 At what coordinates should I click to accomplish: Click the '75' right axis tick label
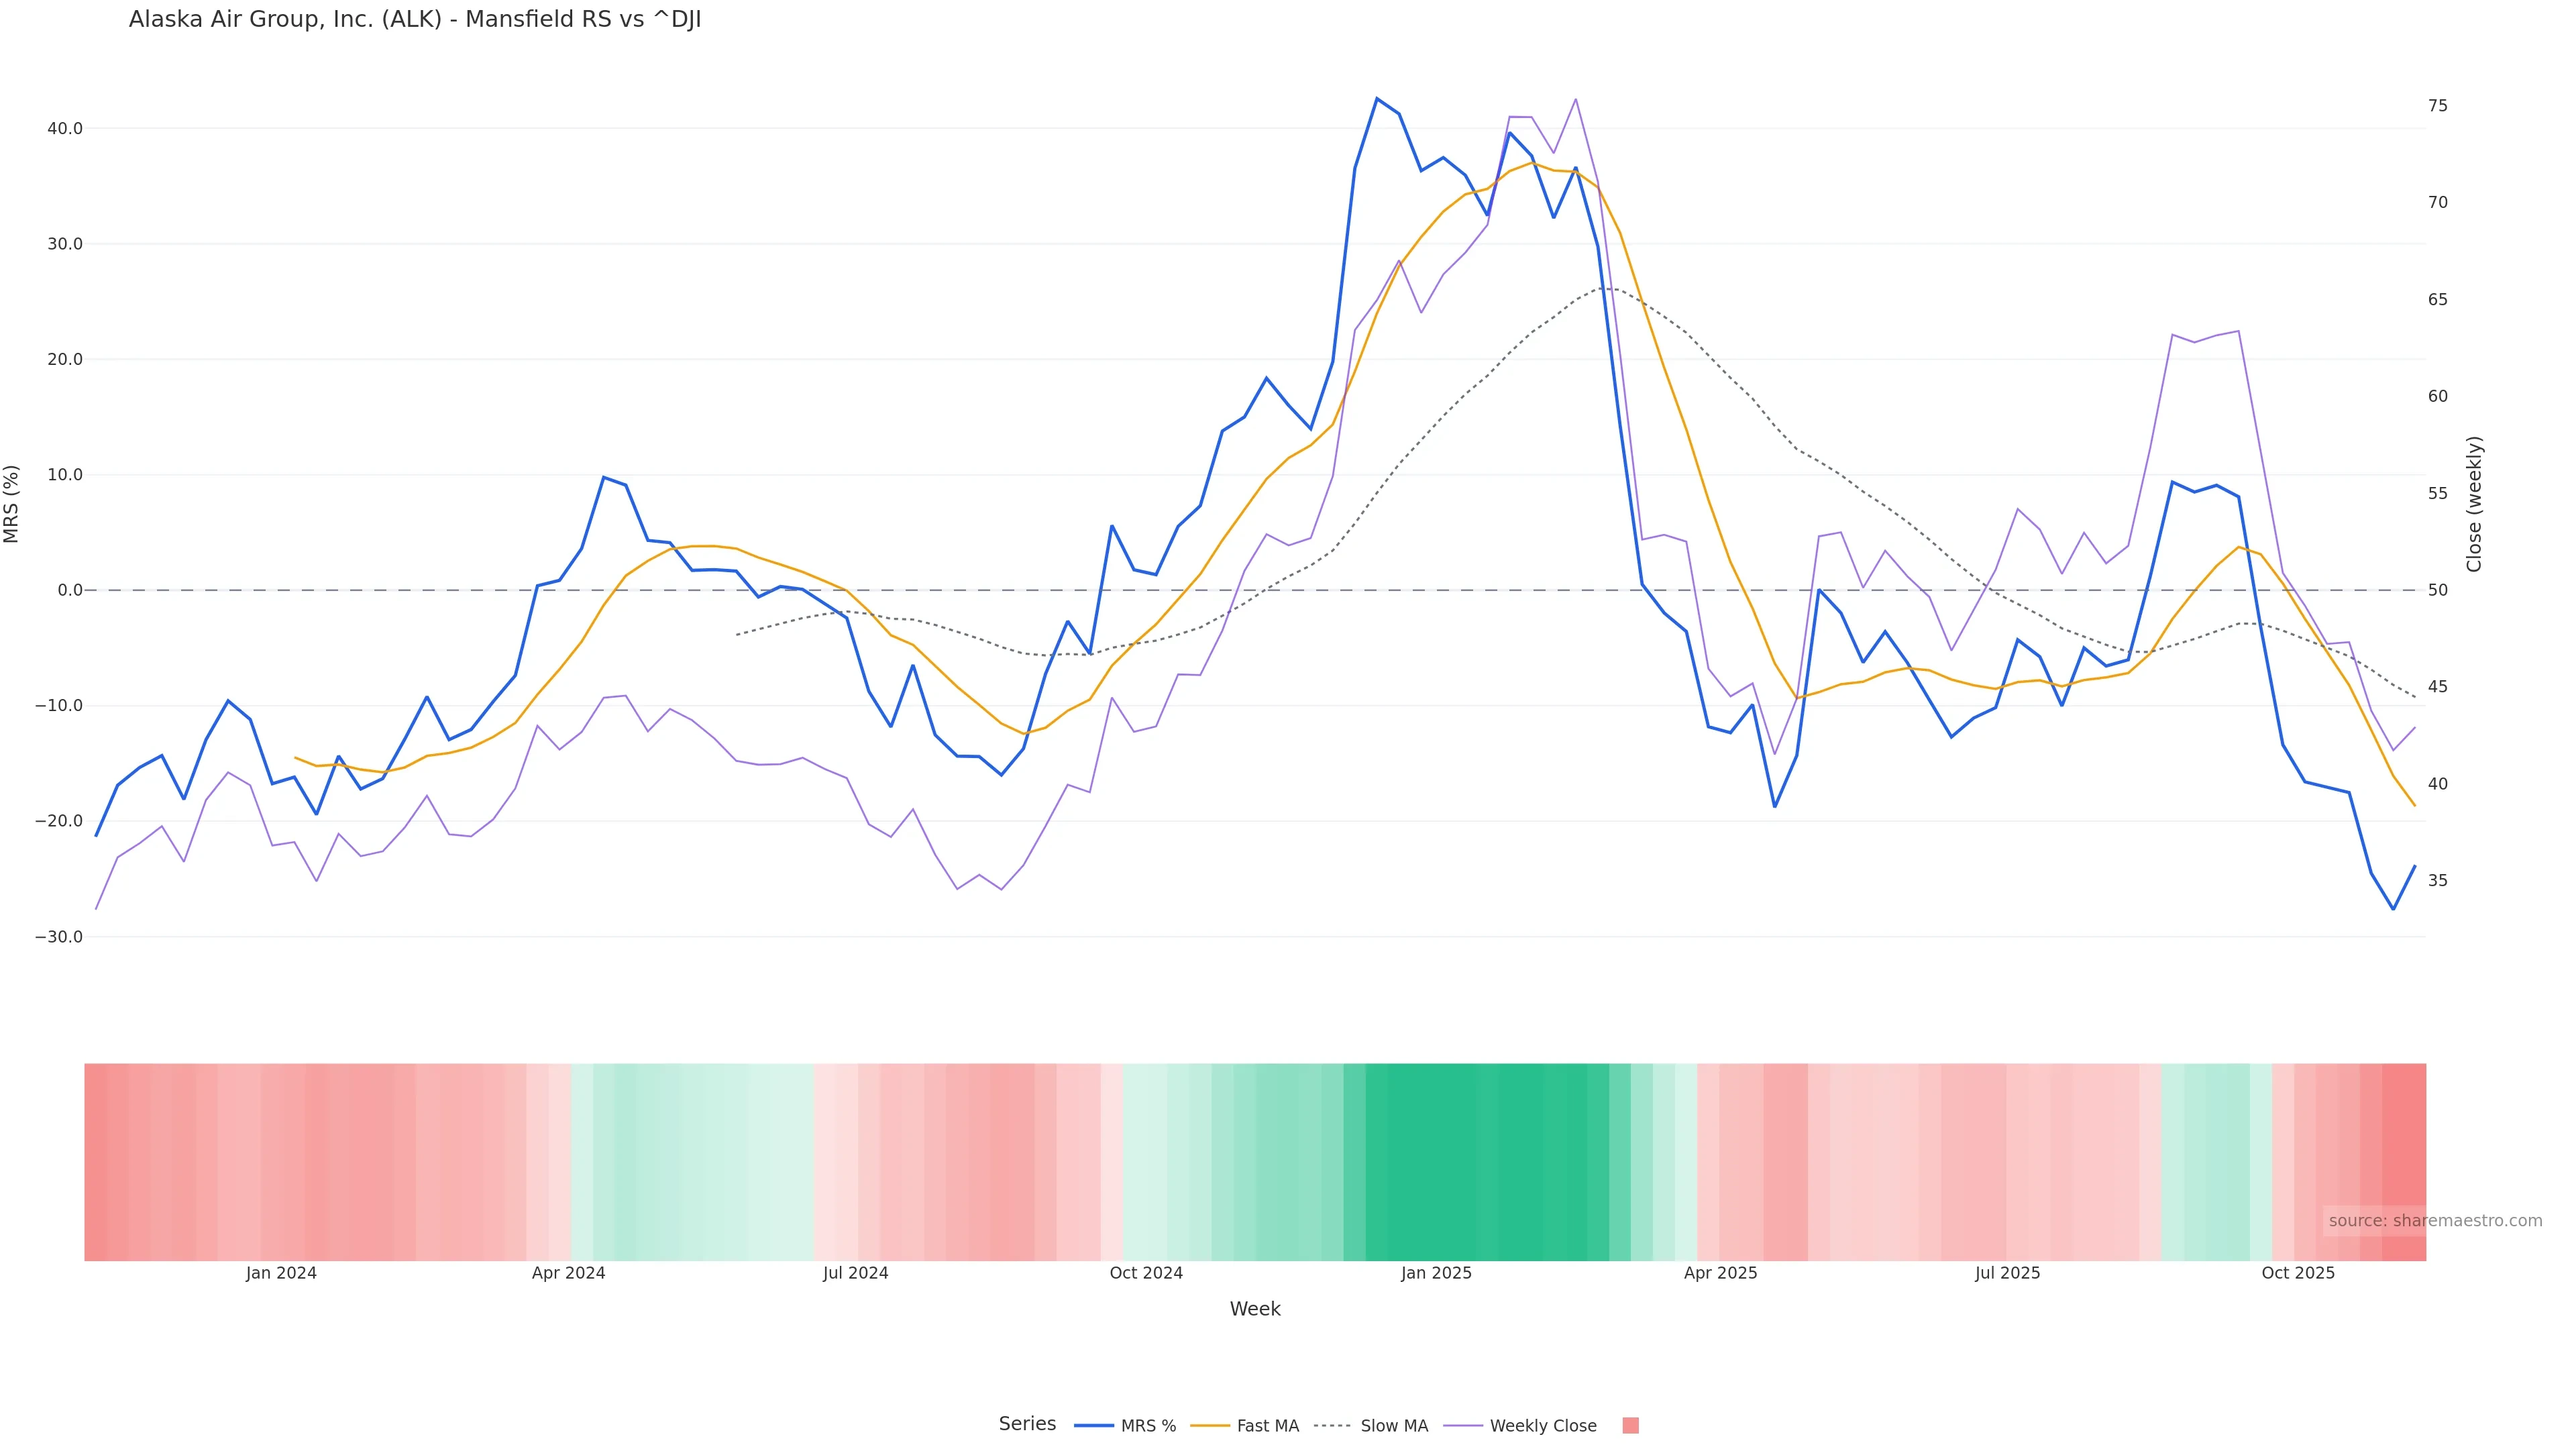tap(2437, 106)
